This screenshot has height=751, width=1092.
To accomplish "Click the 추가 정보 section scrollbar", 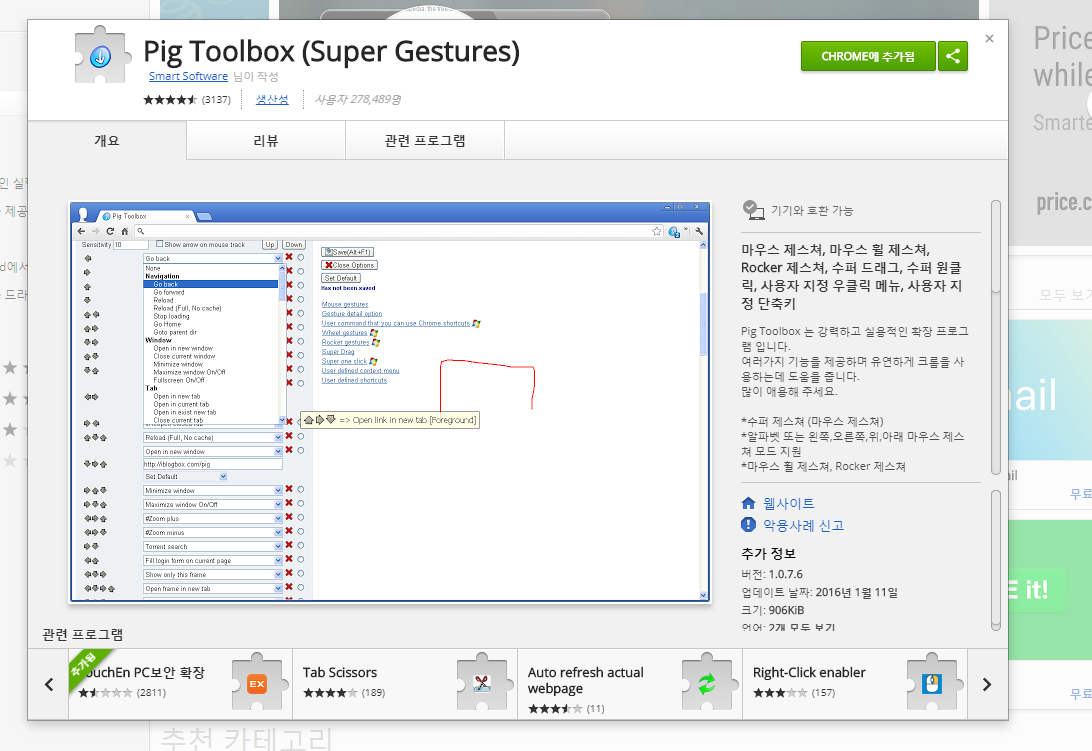I will [x=996, y=560].
